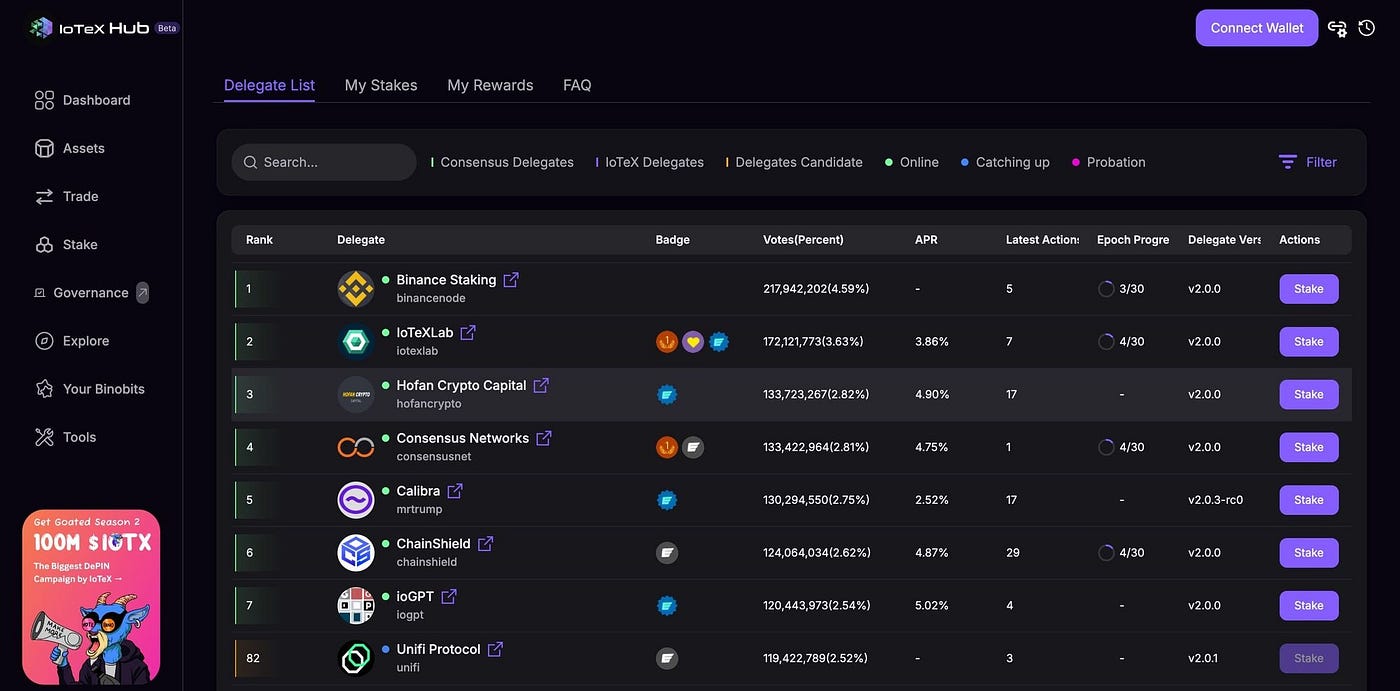This screenshot has width=1400, height=691.
Task: Click Hofan Crypto Capital's blue badge icon
Action: [667, 394]
